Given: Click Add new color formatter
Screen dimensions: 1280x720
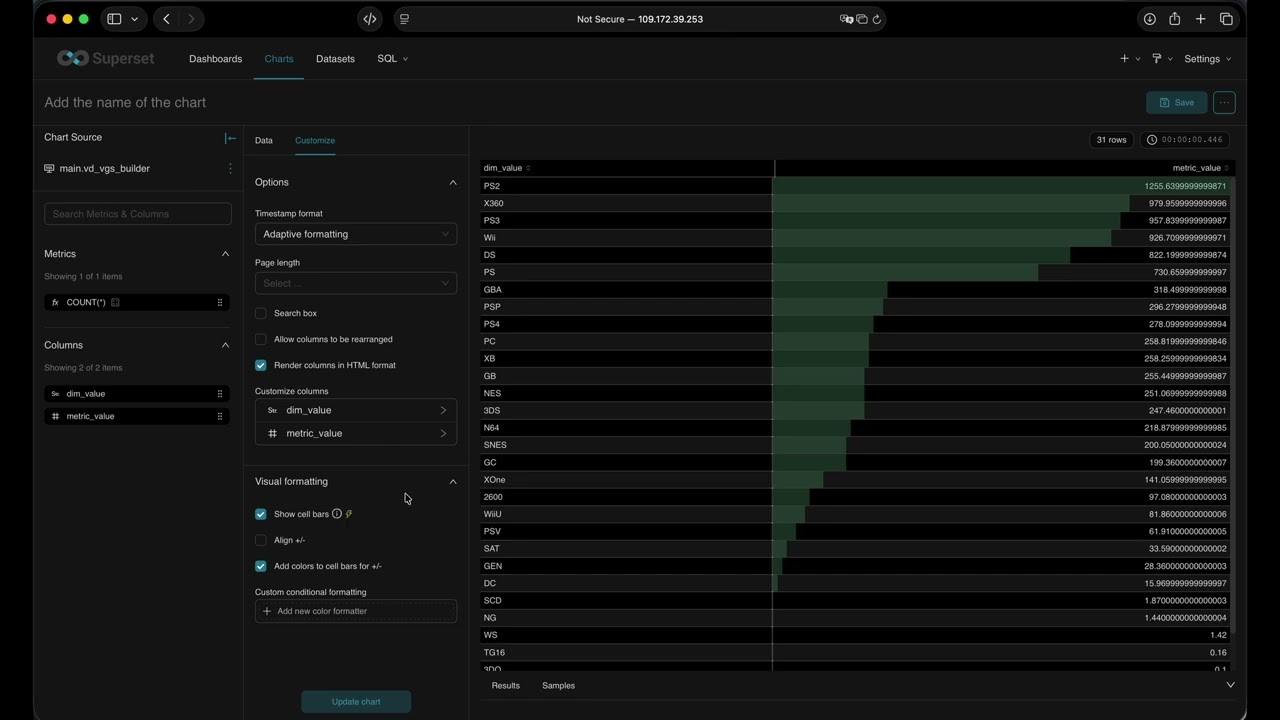Looking at the screenshot, I should pos(356,611).
